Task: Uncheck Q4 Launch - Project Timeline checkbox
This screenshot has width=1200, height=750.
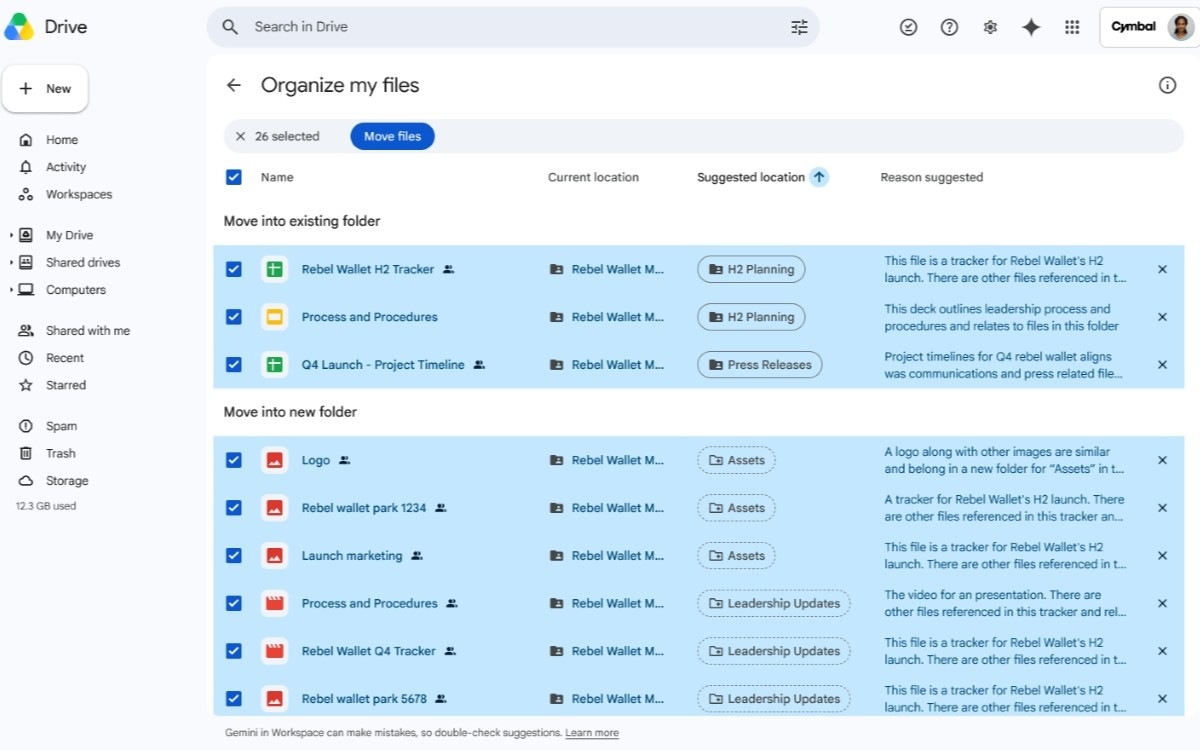Action: pos(234,365)
